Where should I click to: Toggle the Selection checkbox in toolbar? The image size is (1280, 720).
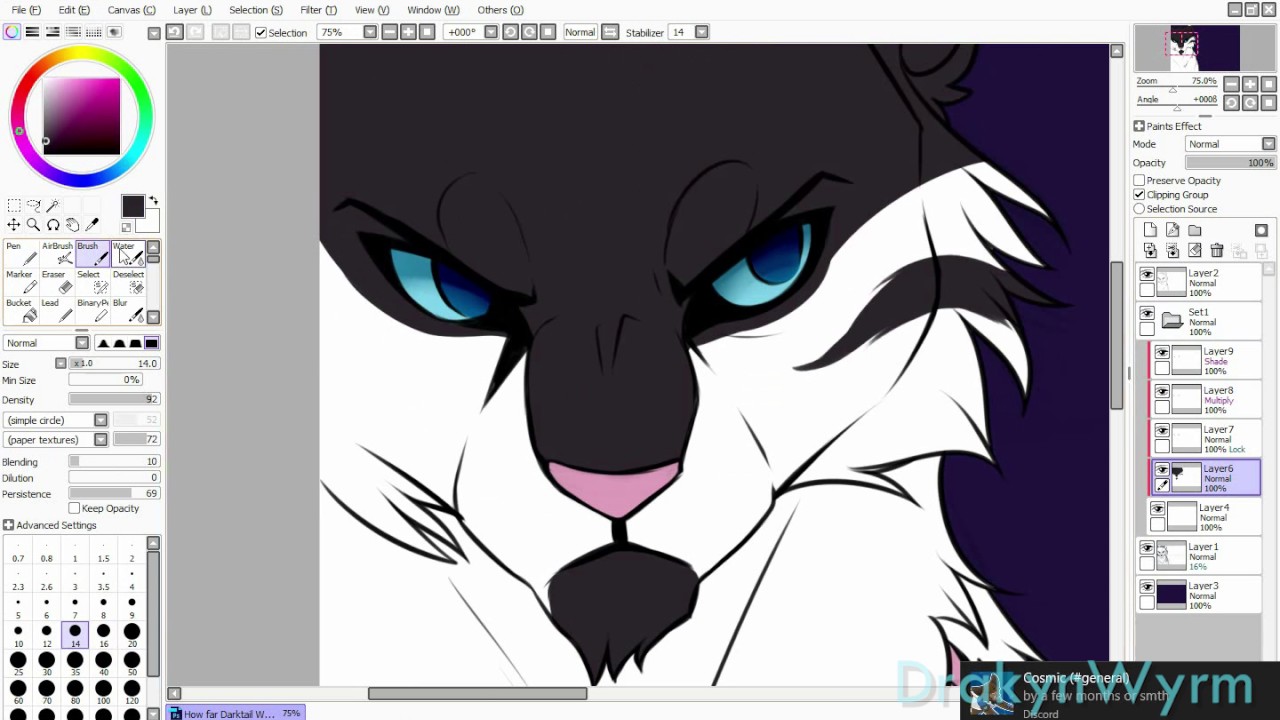click(x=261, y=33)
